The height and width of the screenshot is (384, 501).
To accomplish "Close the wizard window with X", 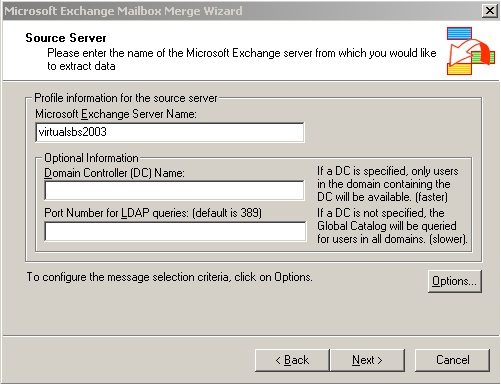I will 490,11.
